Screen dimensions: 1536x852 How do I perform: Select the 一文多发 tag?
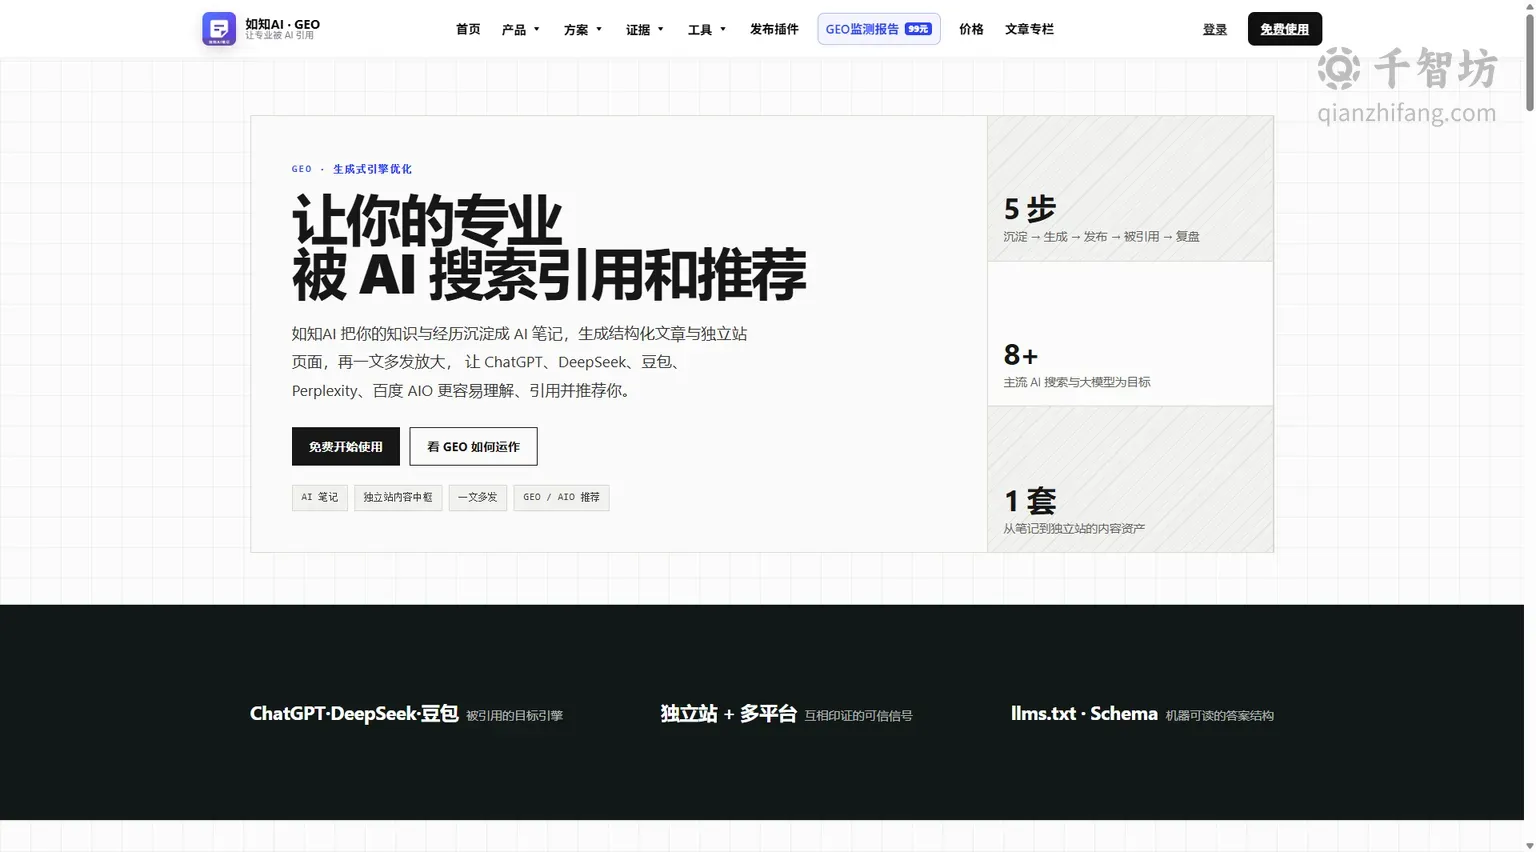point(478,497)
